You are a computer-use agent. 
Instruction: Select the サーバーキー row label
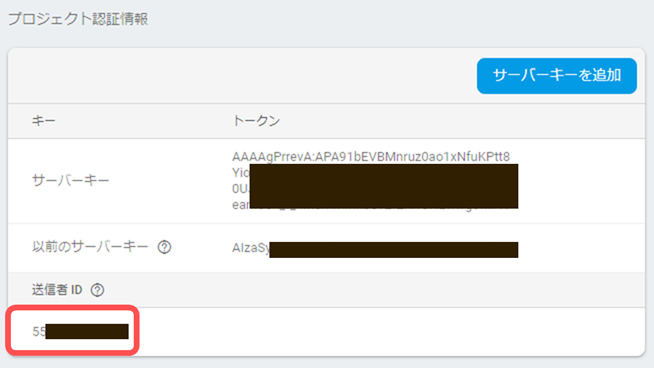[70, 181]
